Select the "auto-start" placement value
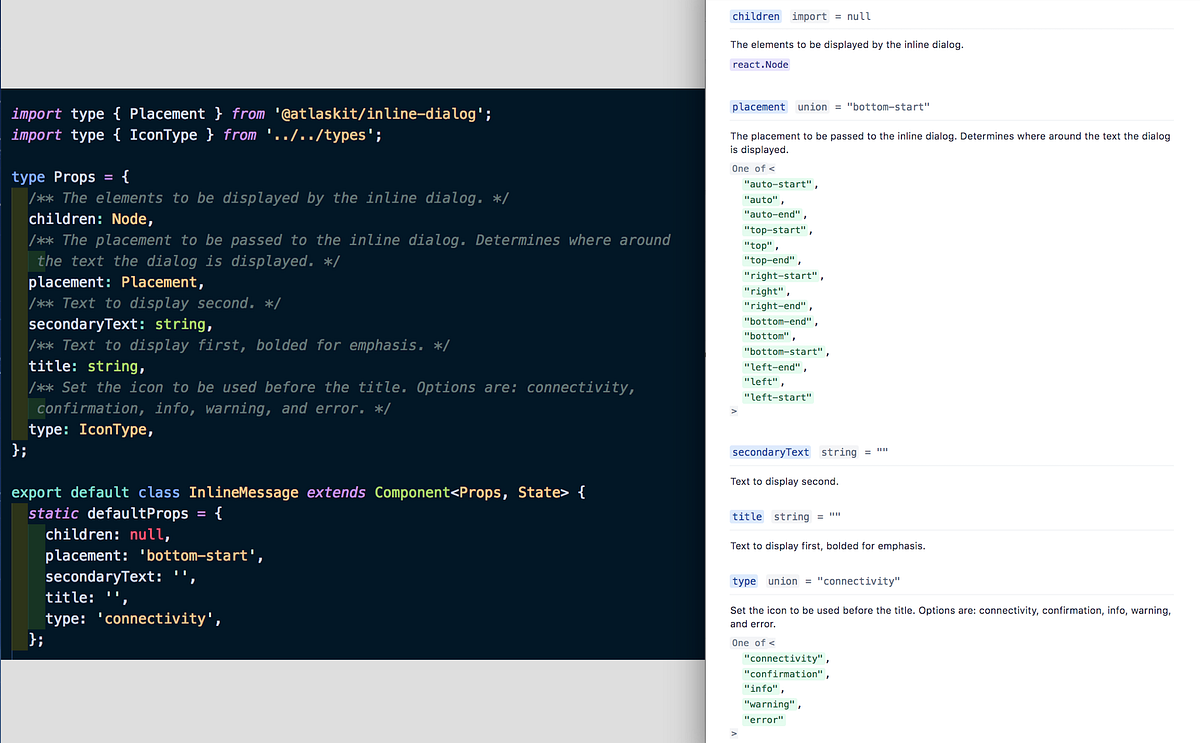The height and width of the screenshot is (743, 1200). click(x=779, y=184)
